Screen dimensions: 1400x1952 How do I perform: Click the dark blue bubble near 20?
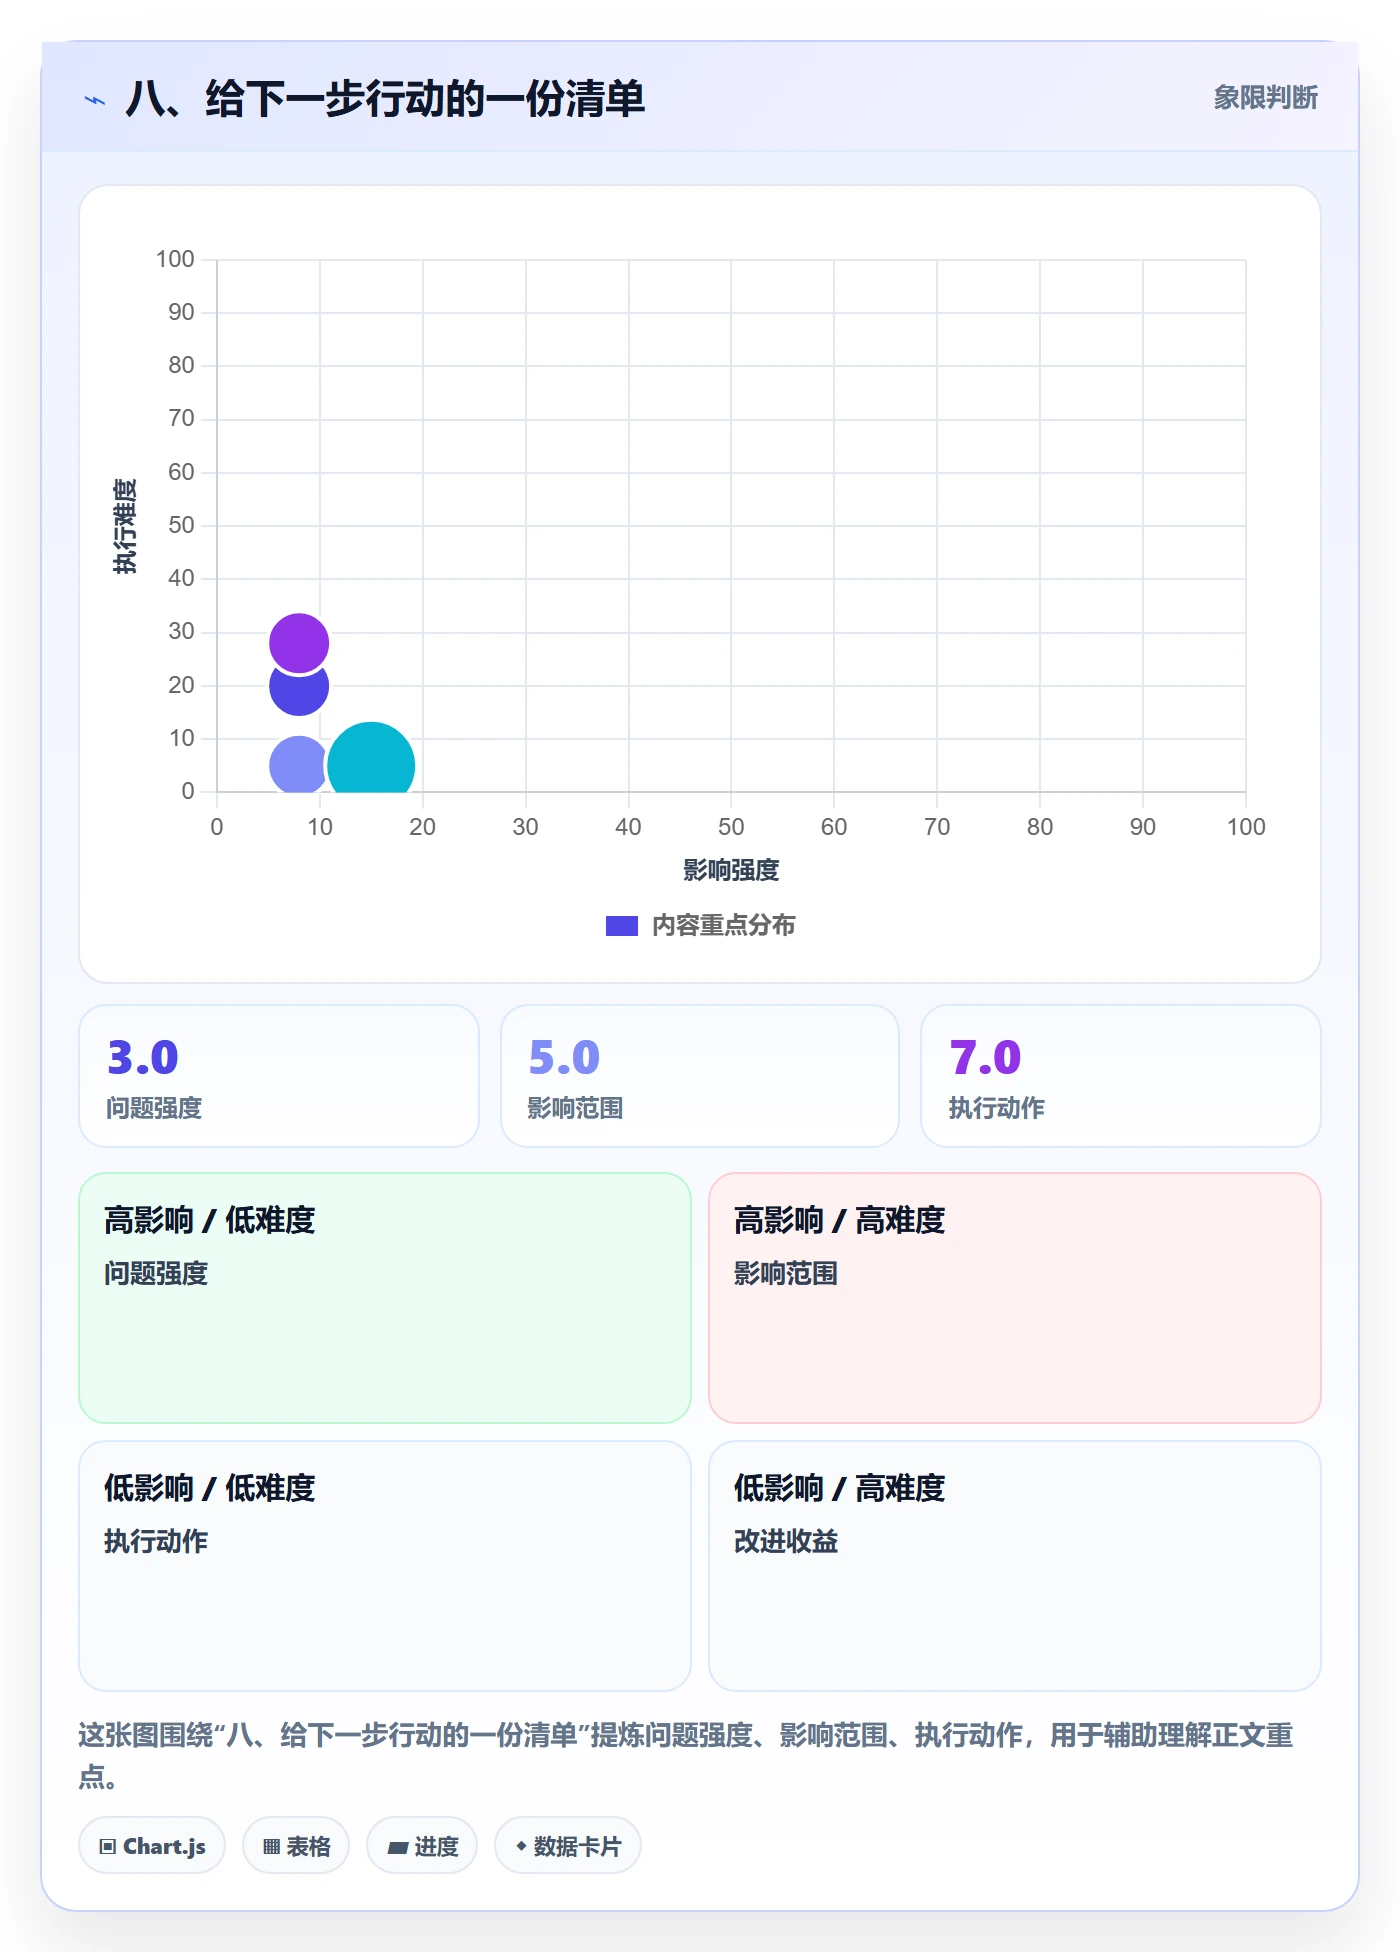point(299,690)
